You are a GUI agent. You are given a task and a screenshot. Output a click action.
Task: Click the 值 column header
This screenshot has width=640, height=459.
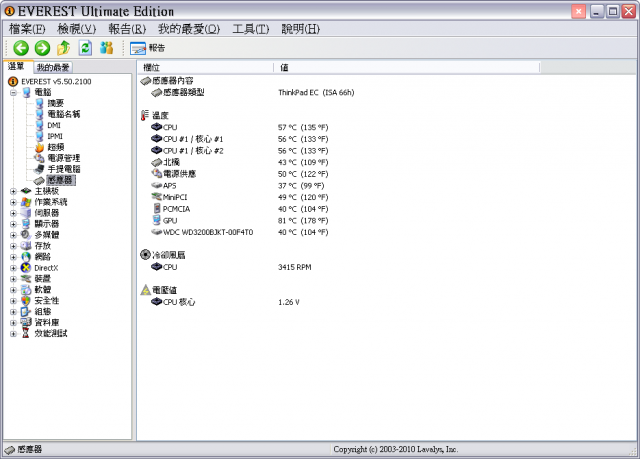pos(407,68)
